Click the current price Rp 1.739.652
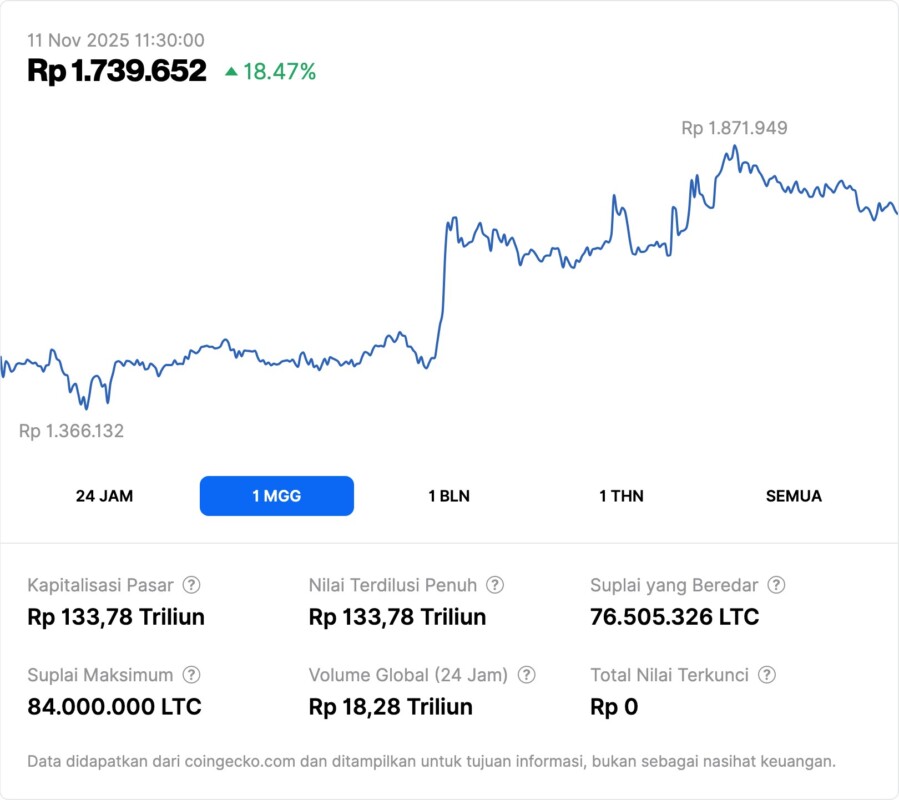Viewport: 899px width, 800px height. click(117, 71)
